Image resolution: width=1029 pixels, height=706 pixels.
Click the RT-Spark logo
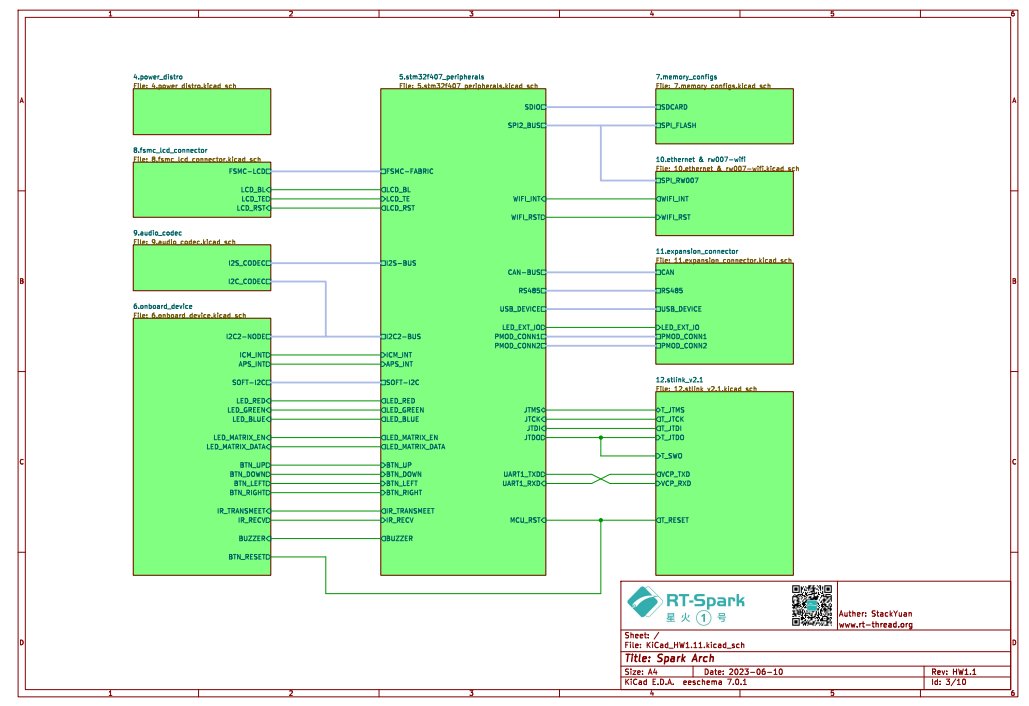685,605
